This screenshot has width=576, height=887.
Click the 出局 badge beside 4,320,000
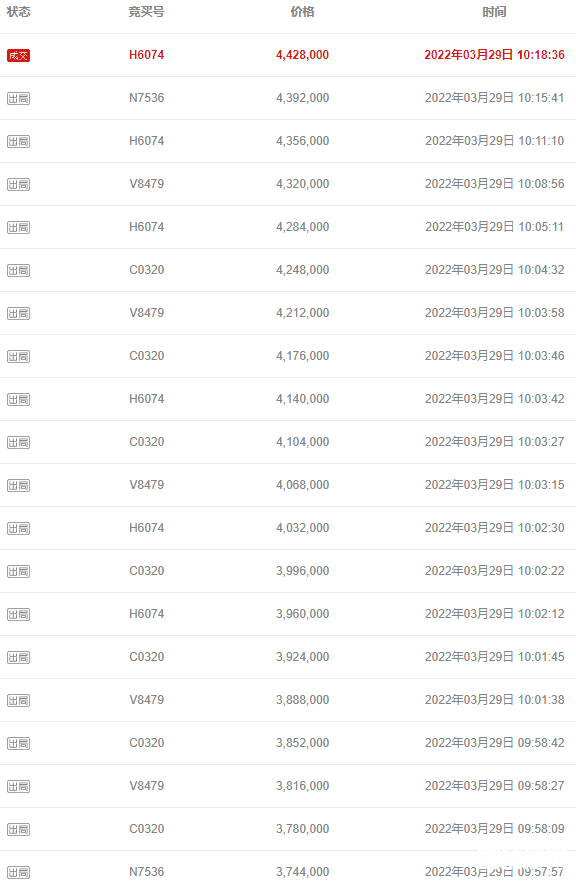point(18,184)
